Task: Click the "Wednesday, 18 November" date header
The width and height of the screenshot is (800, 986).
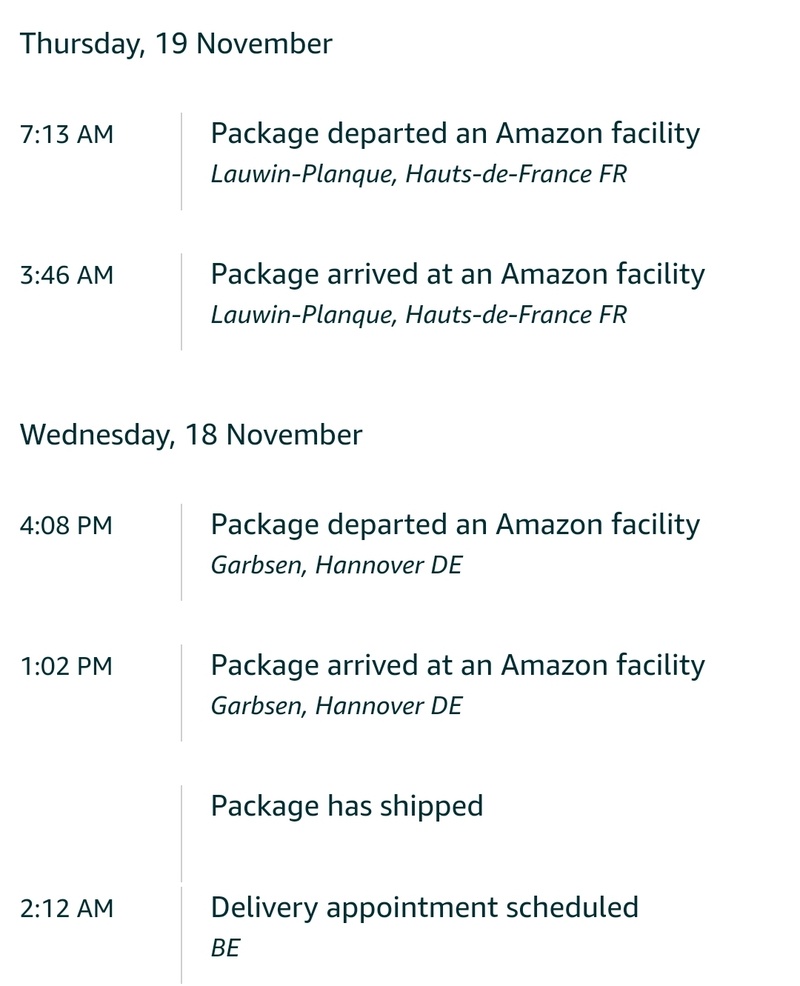Action: click(191, 435)
